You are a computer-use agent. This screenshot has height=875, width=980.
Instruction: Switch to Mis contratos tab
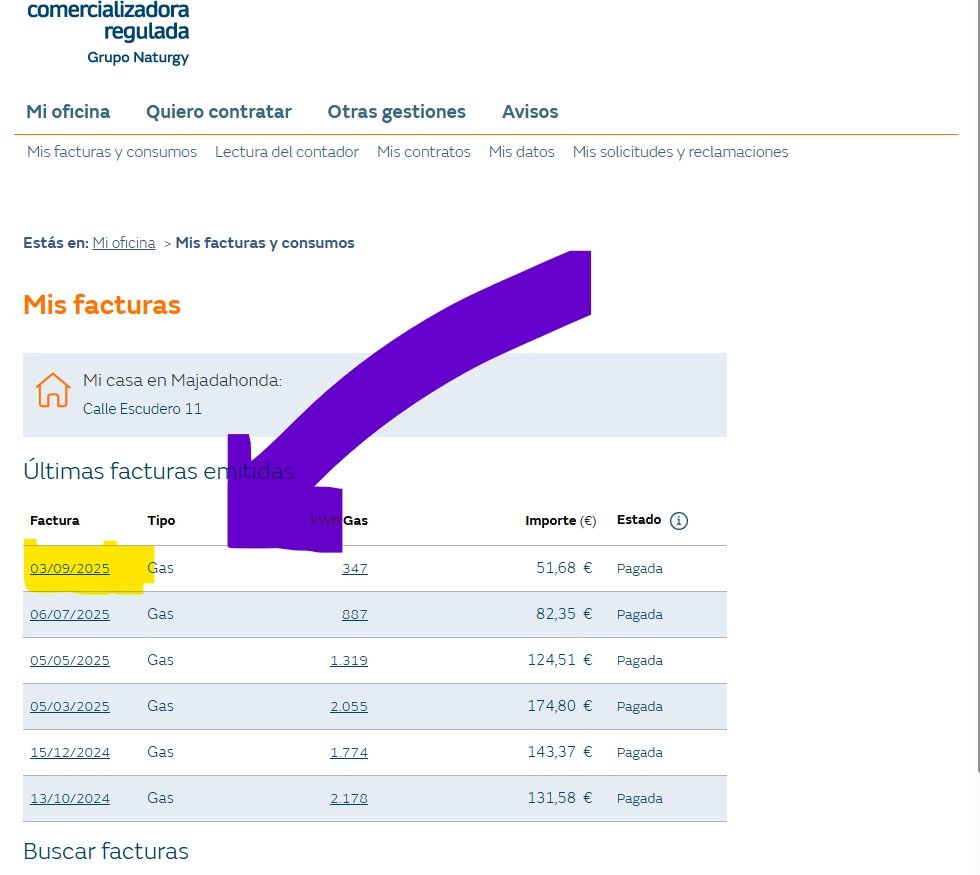click(x=423, y=152)
